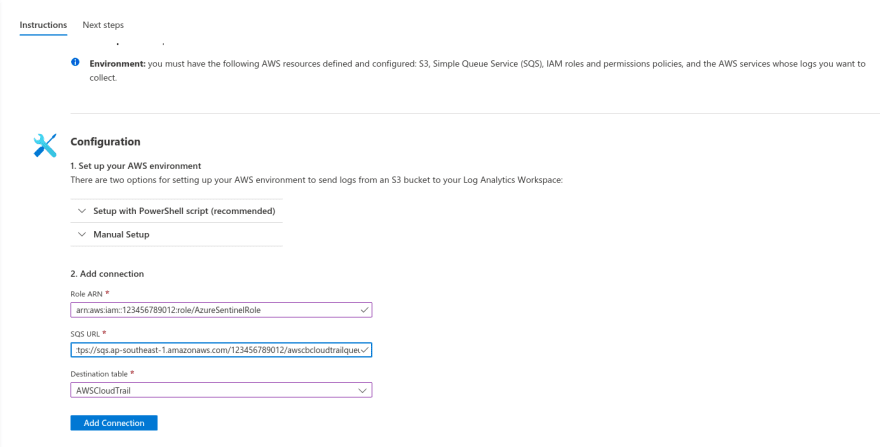Click the '2. Add connection' heading
880x447 pixels.
click(107, 274)
